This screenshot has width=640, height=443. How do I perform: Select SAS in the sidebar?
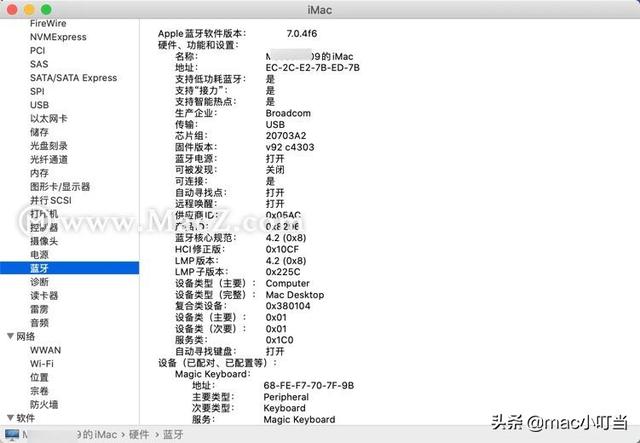[x=39, y=64]
